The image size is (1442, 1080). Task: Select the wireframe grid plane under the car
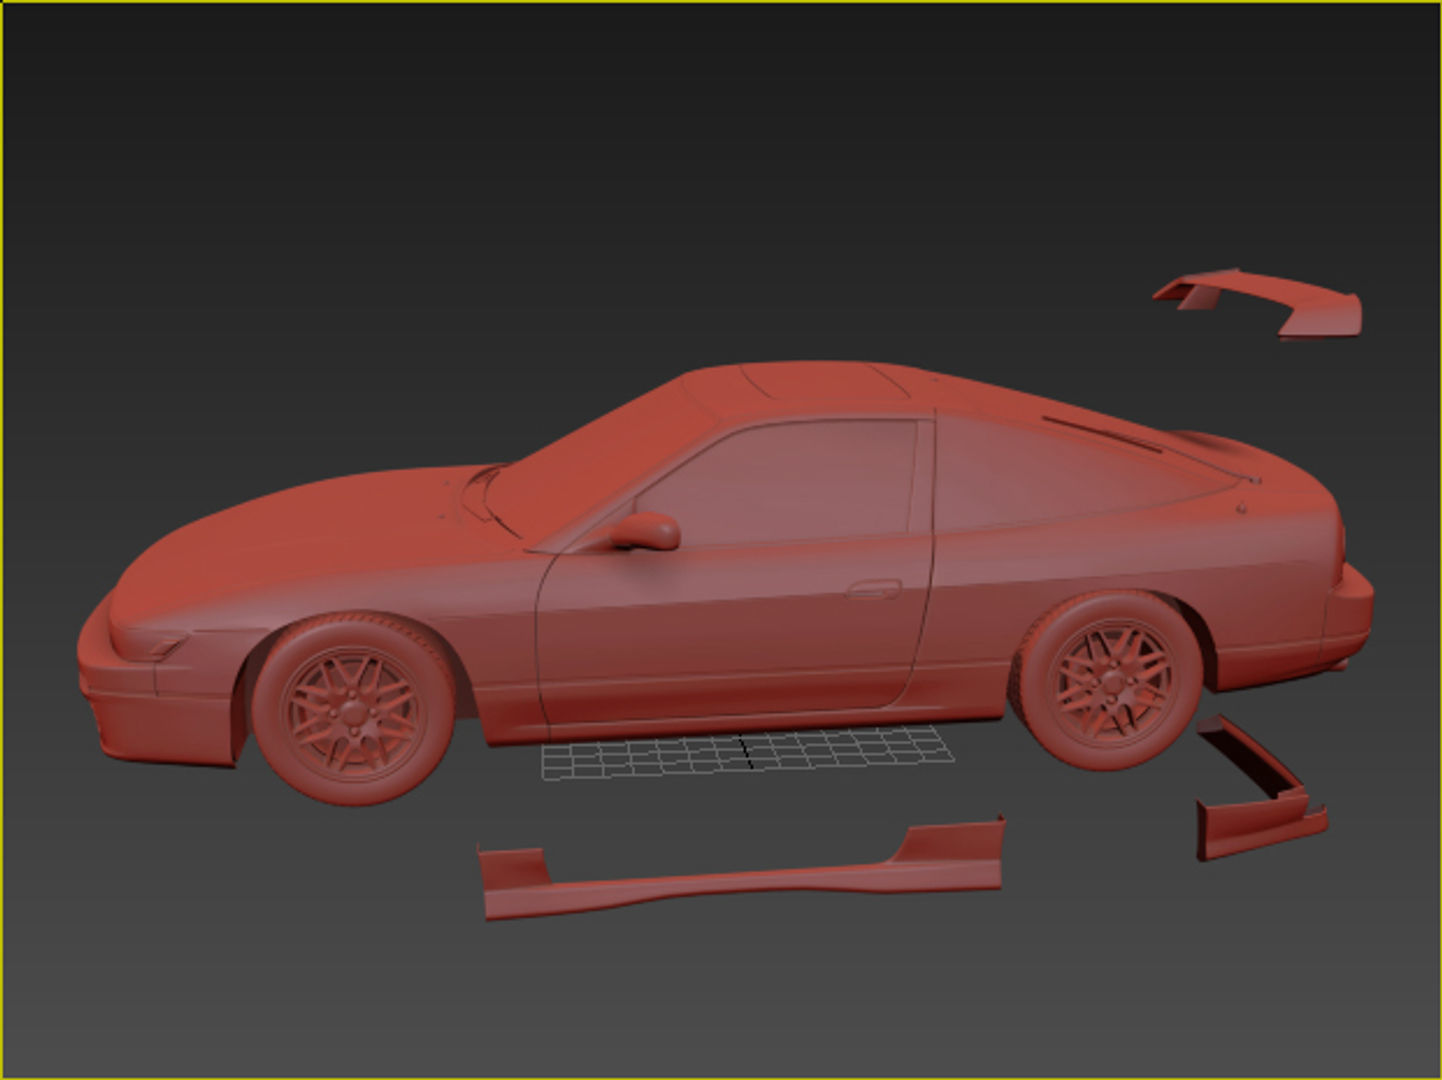click(x=745, y=755)
